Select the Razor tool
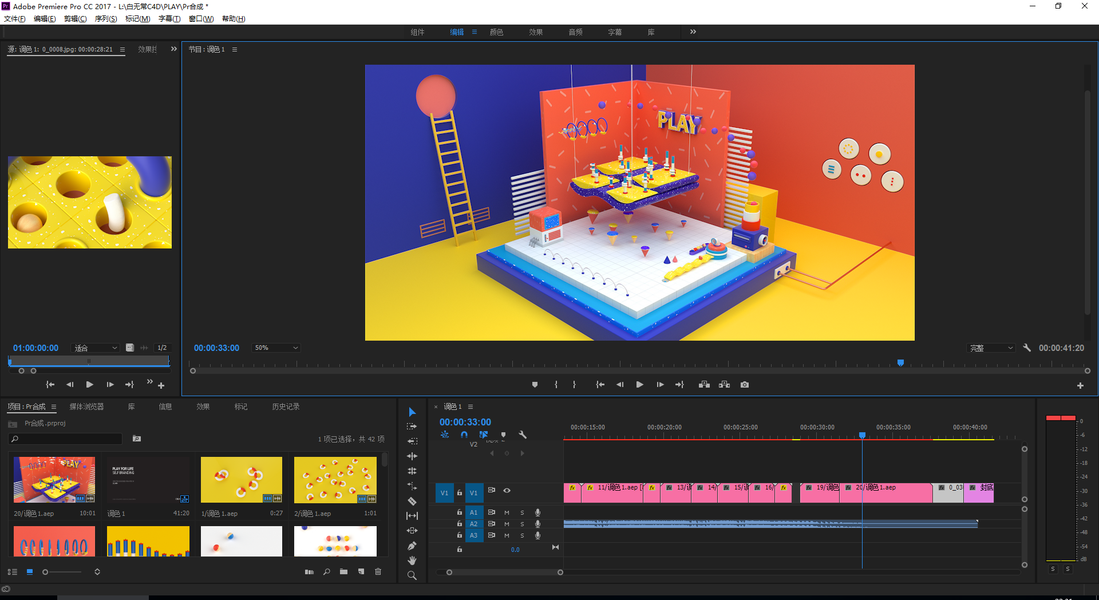 (x=411, y=500)
